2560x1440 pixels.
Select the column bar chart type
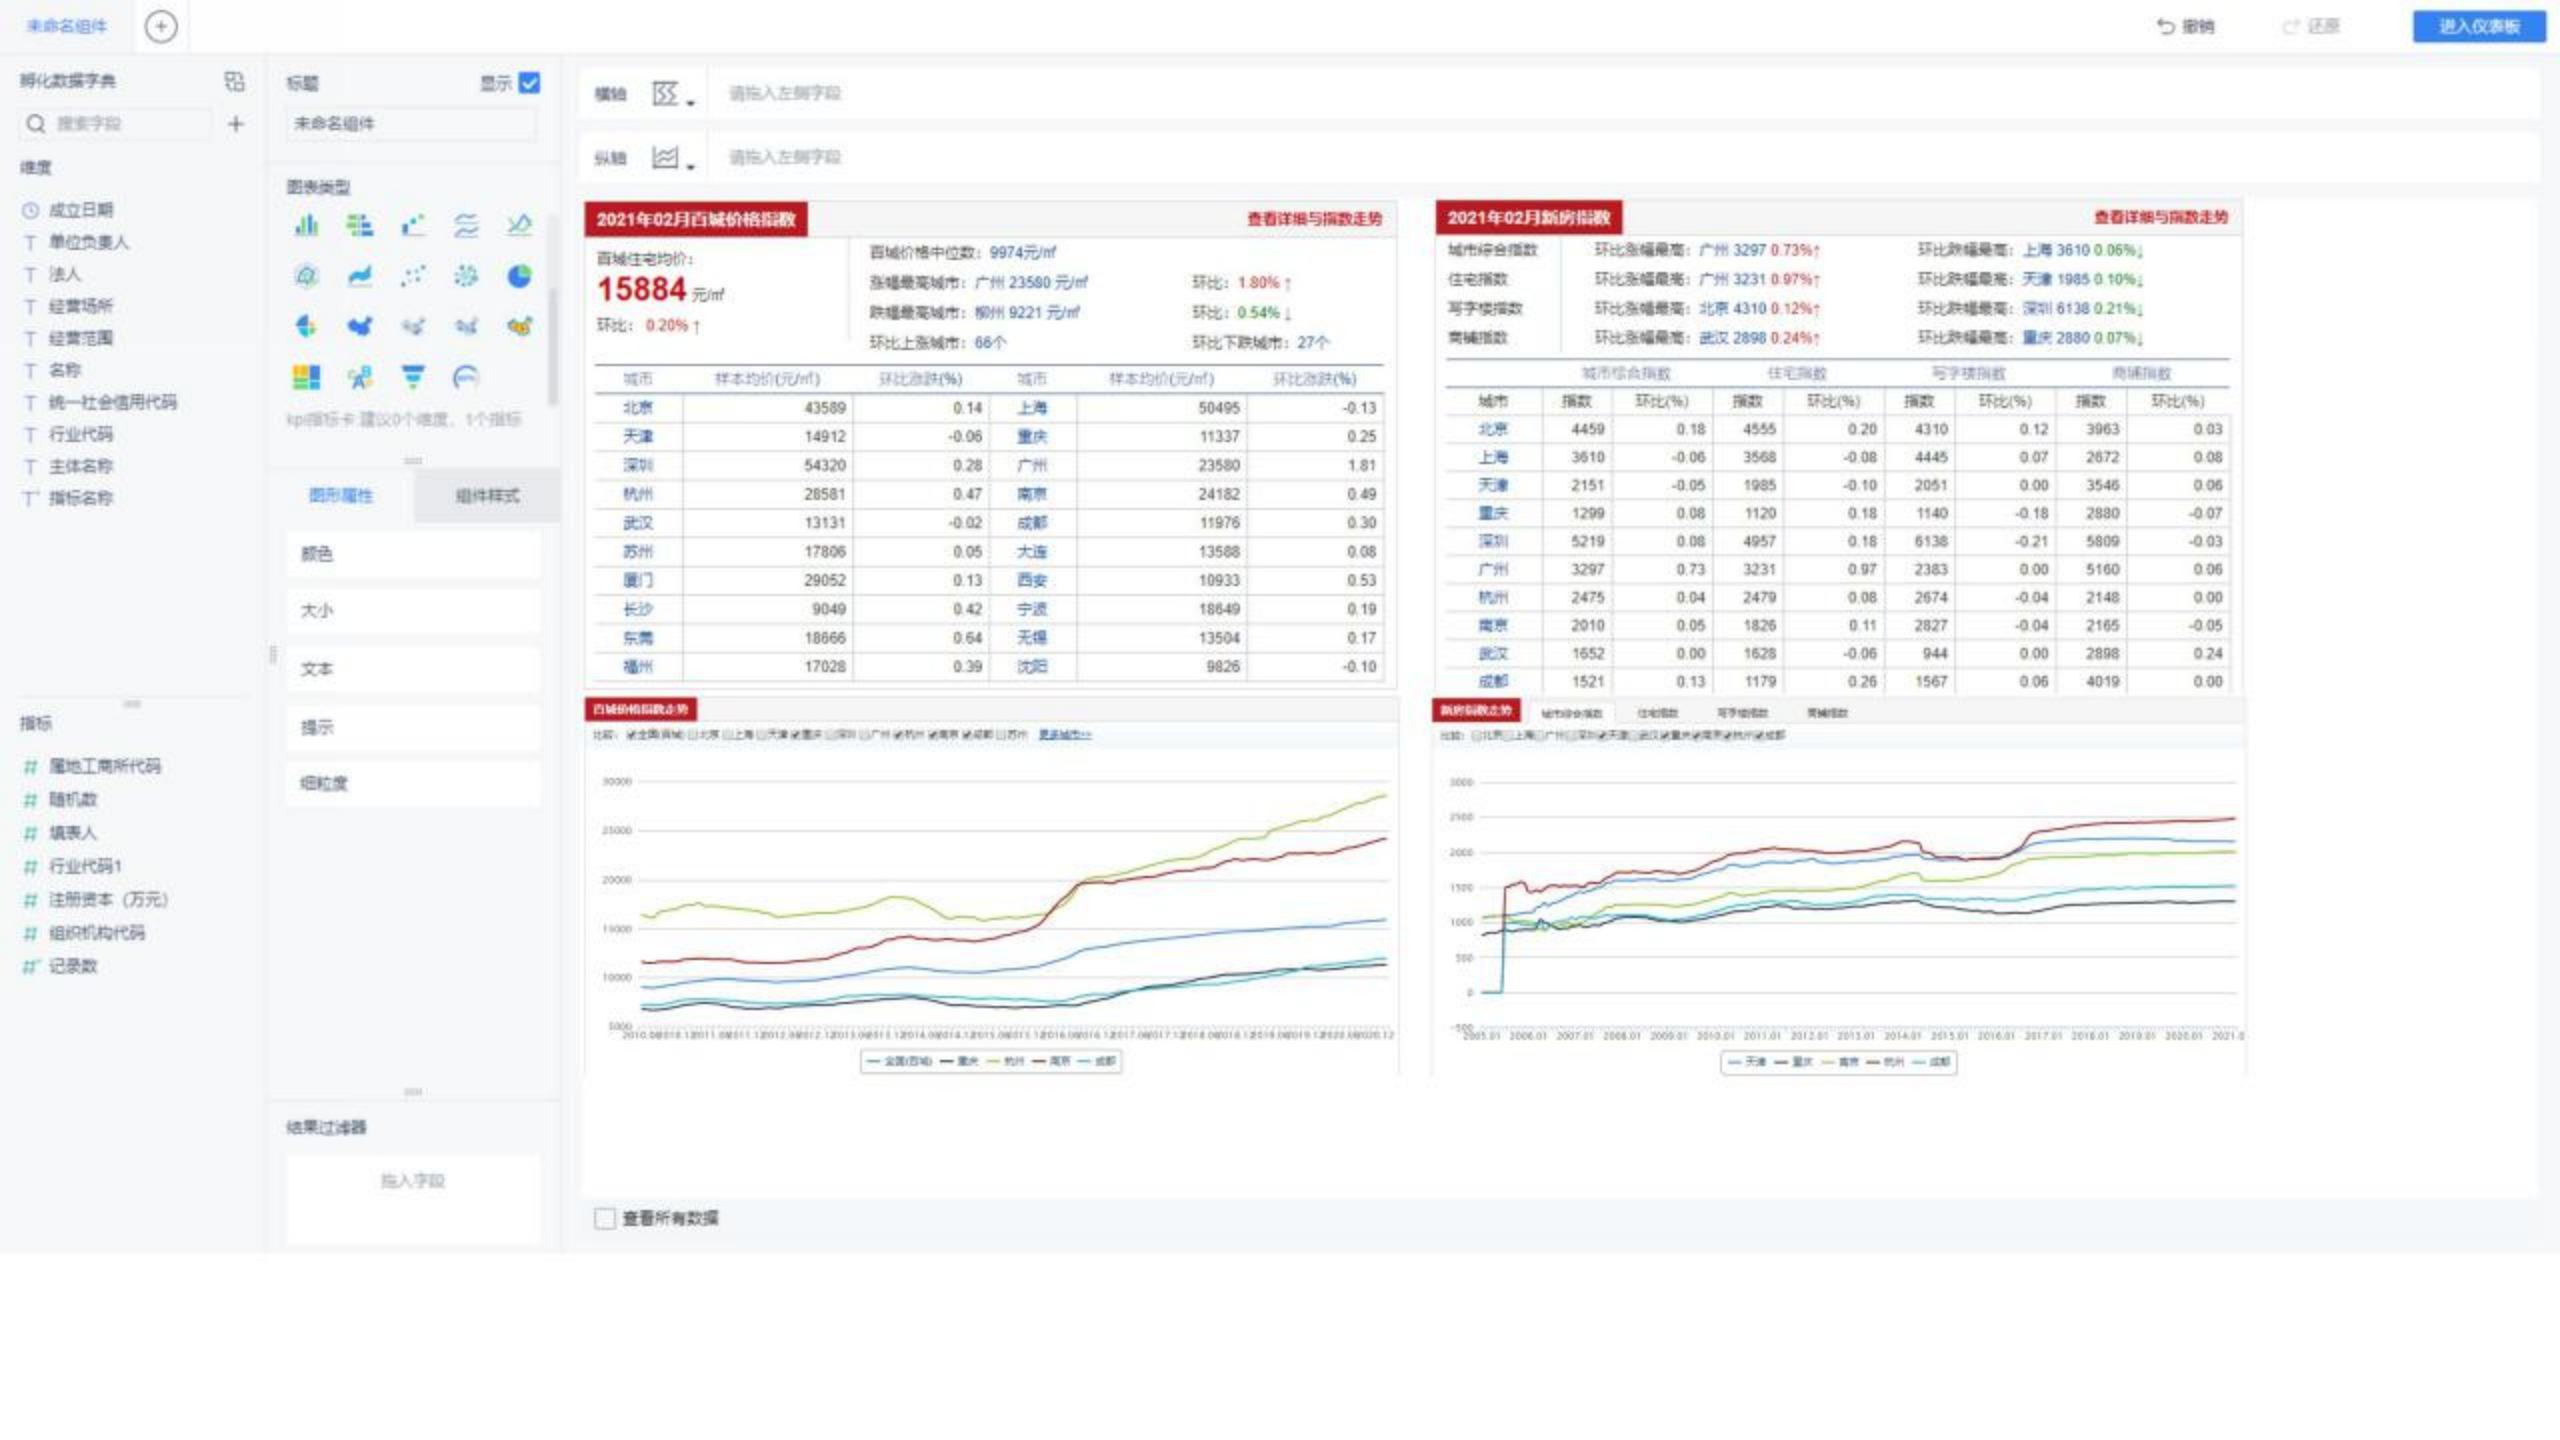(307, 225)
